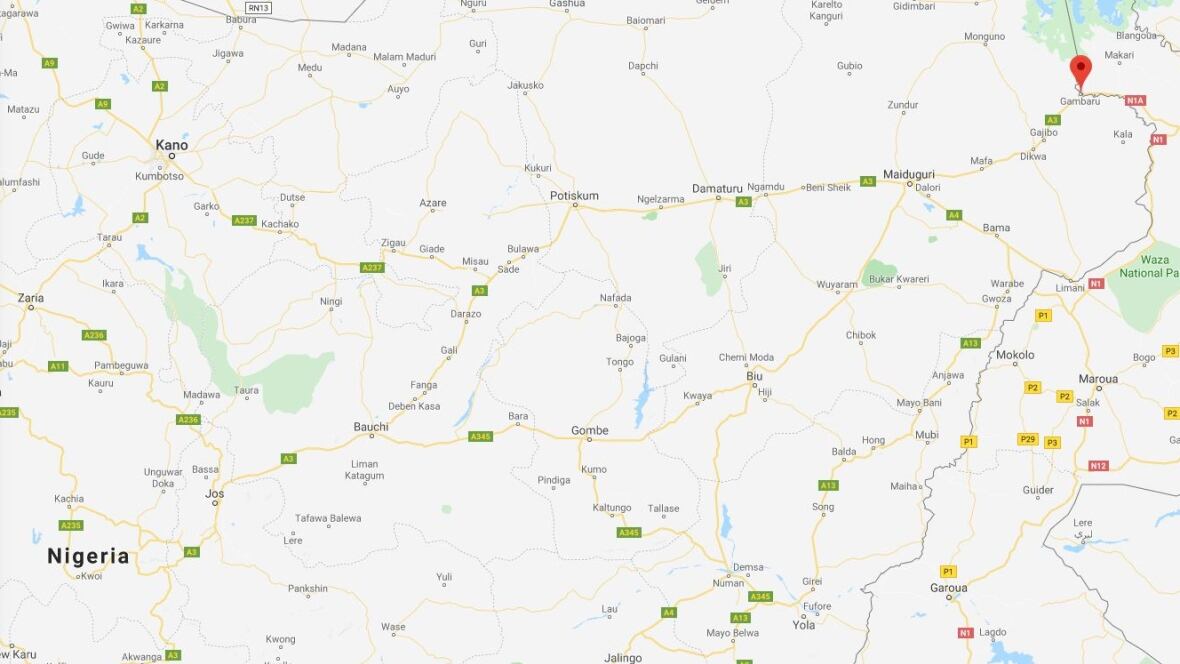Click the A3 shield near Gajibo
The height and width of the screenshot is (664, 1180).
(1052, 120)
